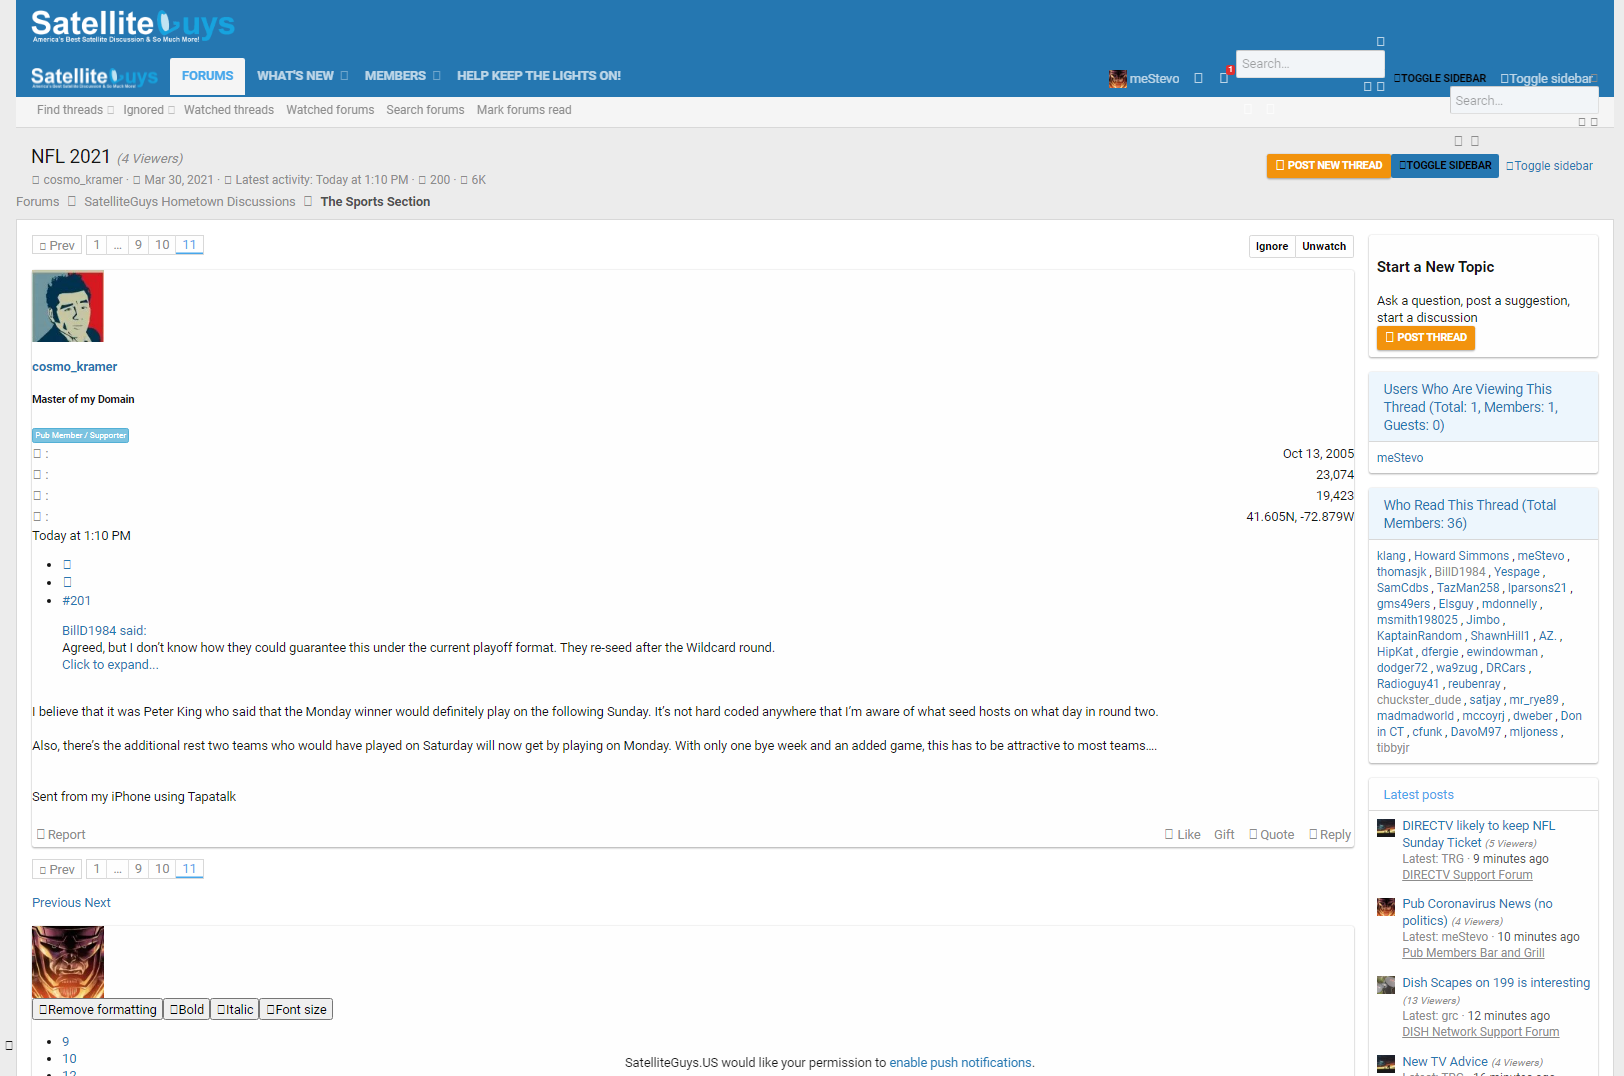Click Prev in top pagination
Viewport: 1624px width, 1076px height.
[57, 245]
